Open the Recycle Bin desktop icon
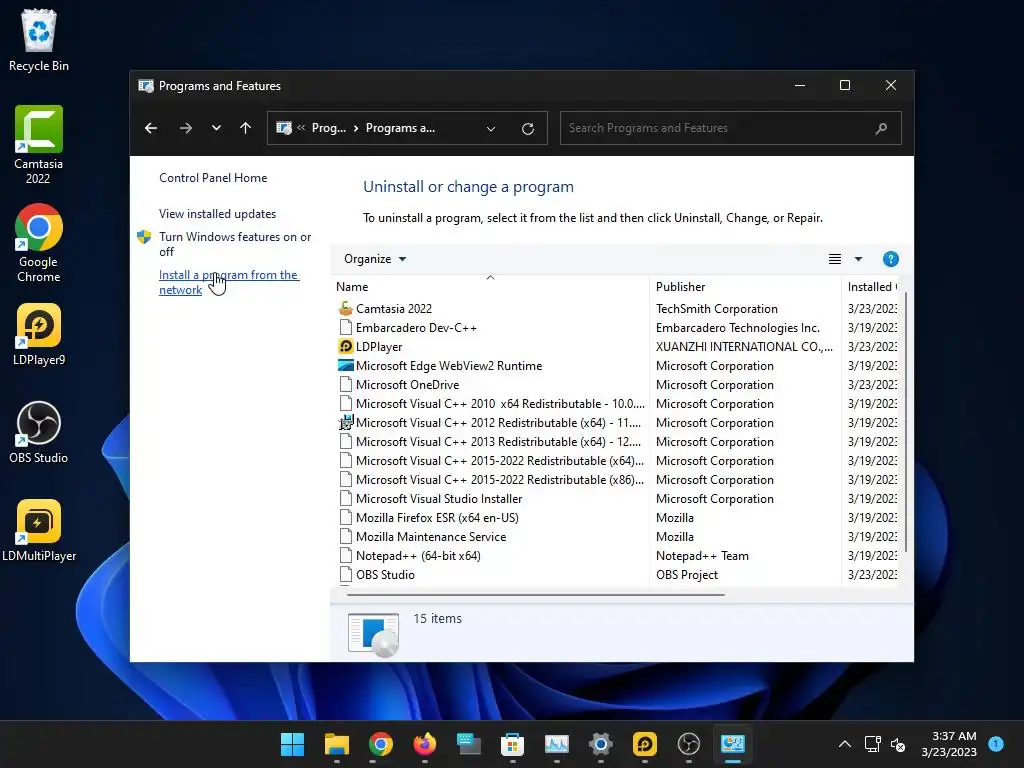1024x768 pixels. click(39, 39)
